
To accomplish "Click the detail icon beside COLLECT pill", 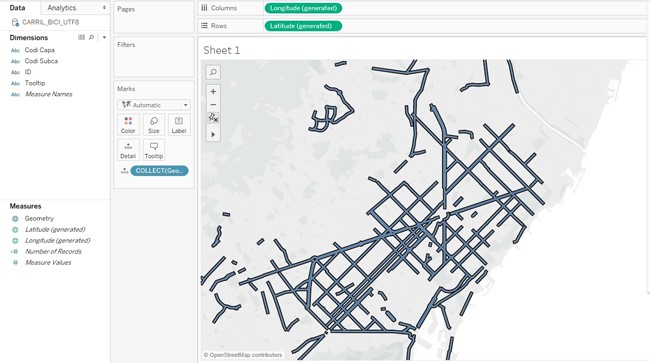I will [124, 171].
